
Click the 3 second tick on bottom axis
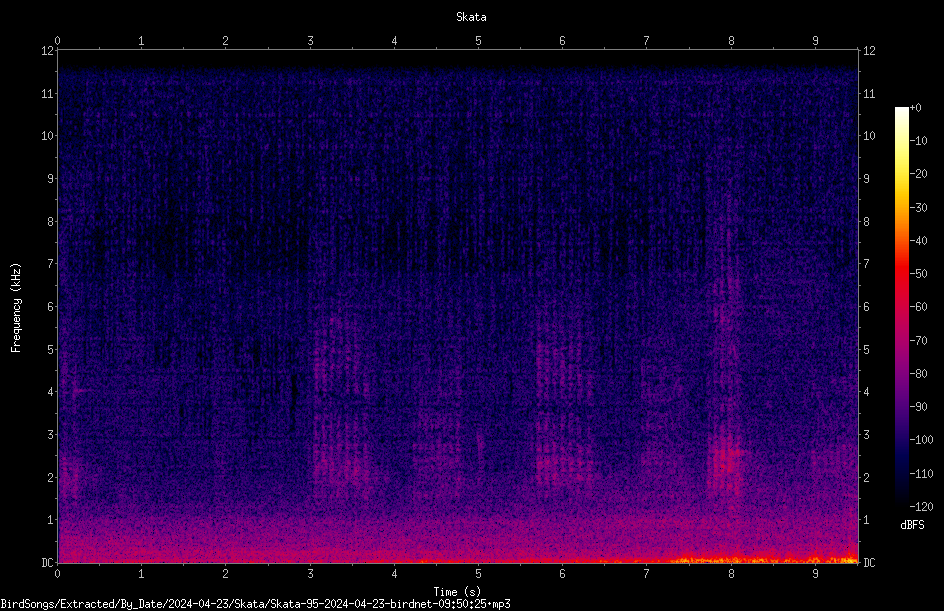point(310,574)
